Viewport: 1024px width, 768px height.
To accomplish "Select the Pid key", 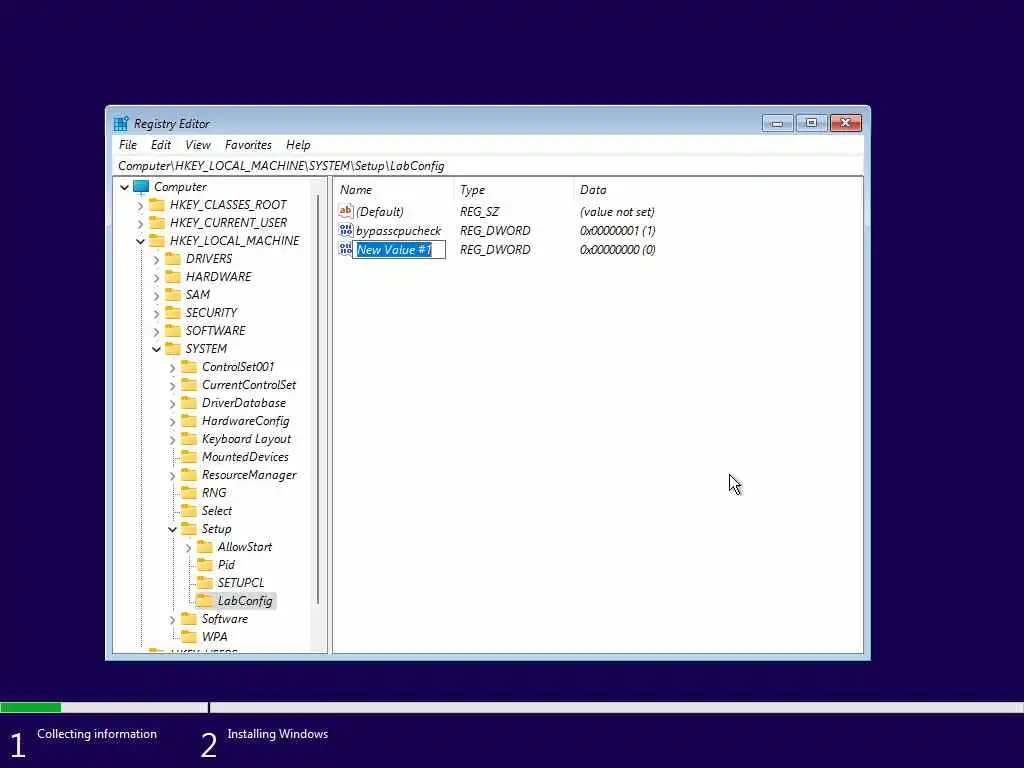I will point(226,565).
